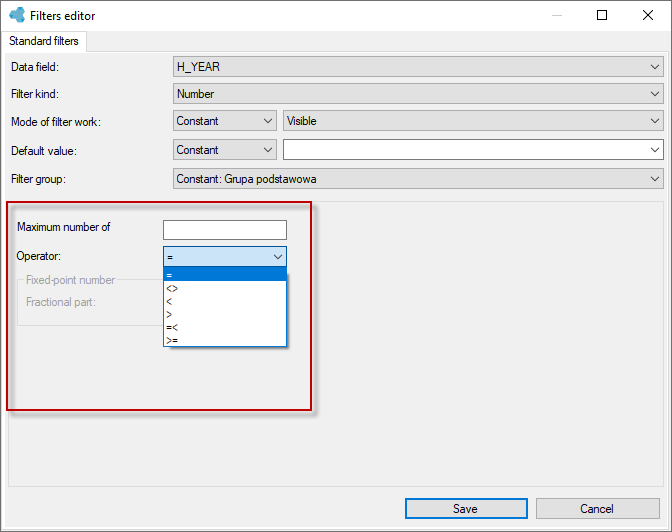Choose the < operator from the list

[x=225, y=301]
